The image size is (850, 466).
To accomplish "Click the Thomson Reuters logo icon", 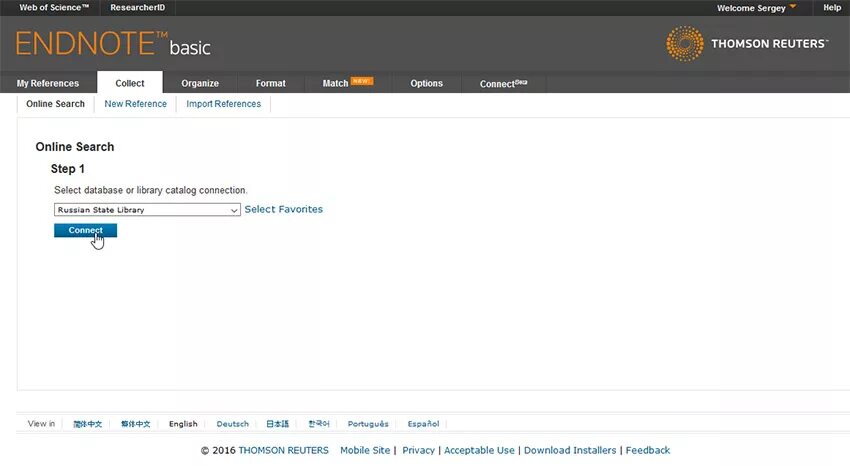I will coord(685,43).
